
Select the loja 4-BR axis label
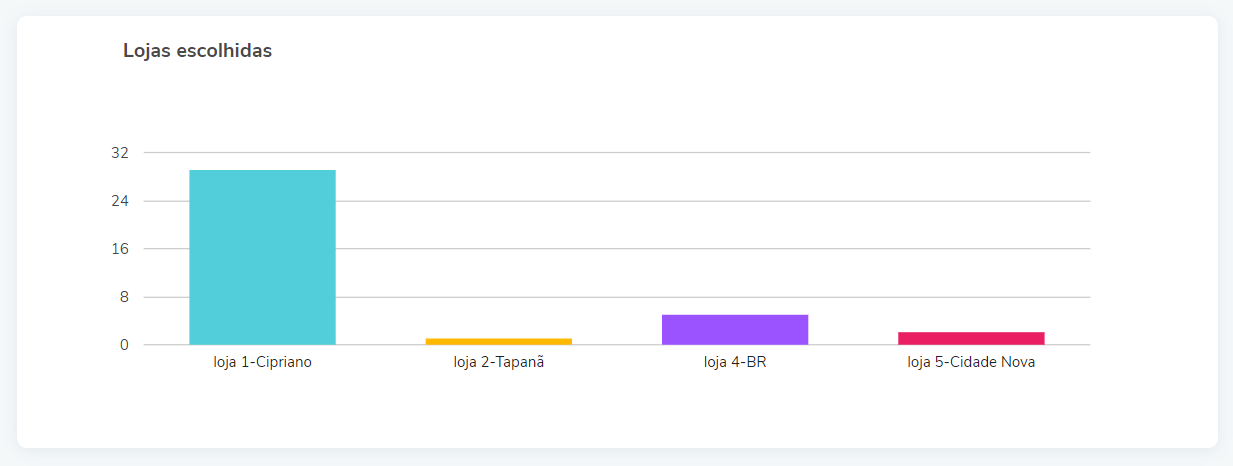click(x=735, y=362)
